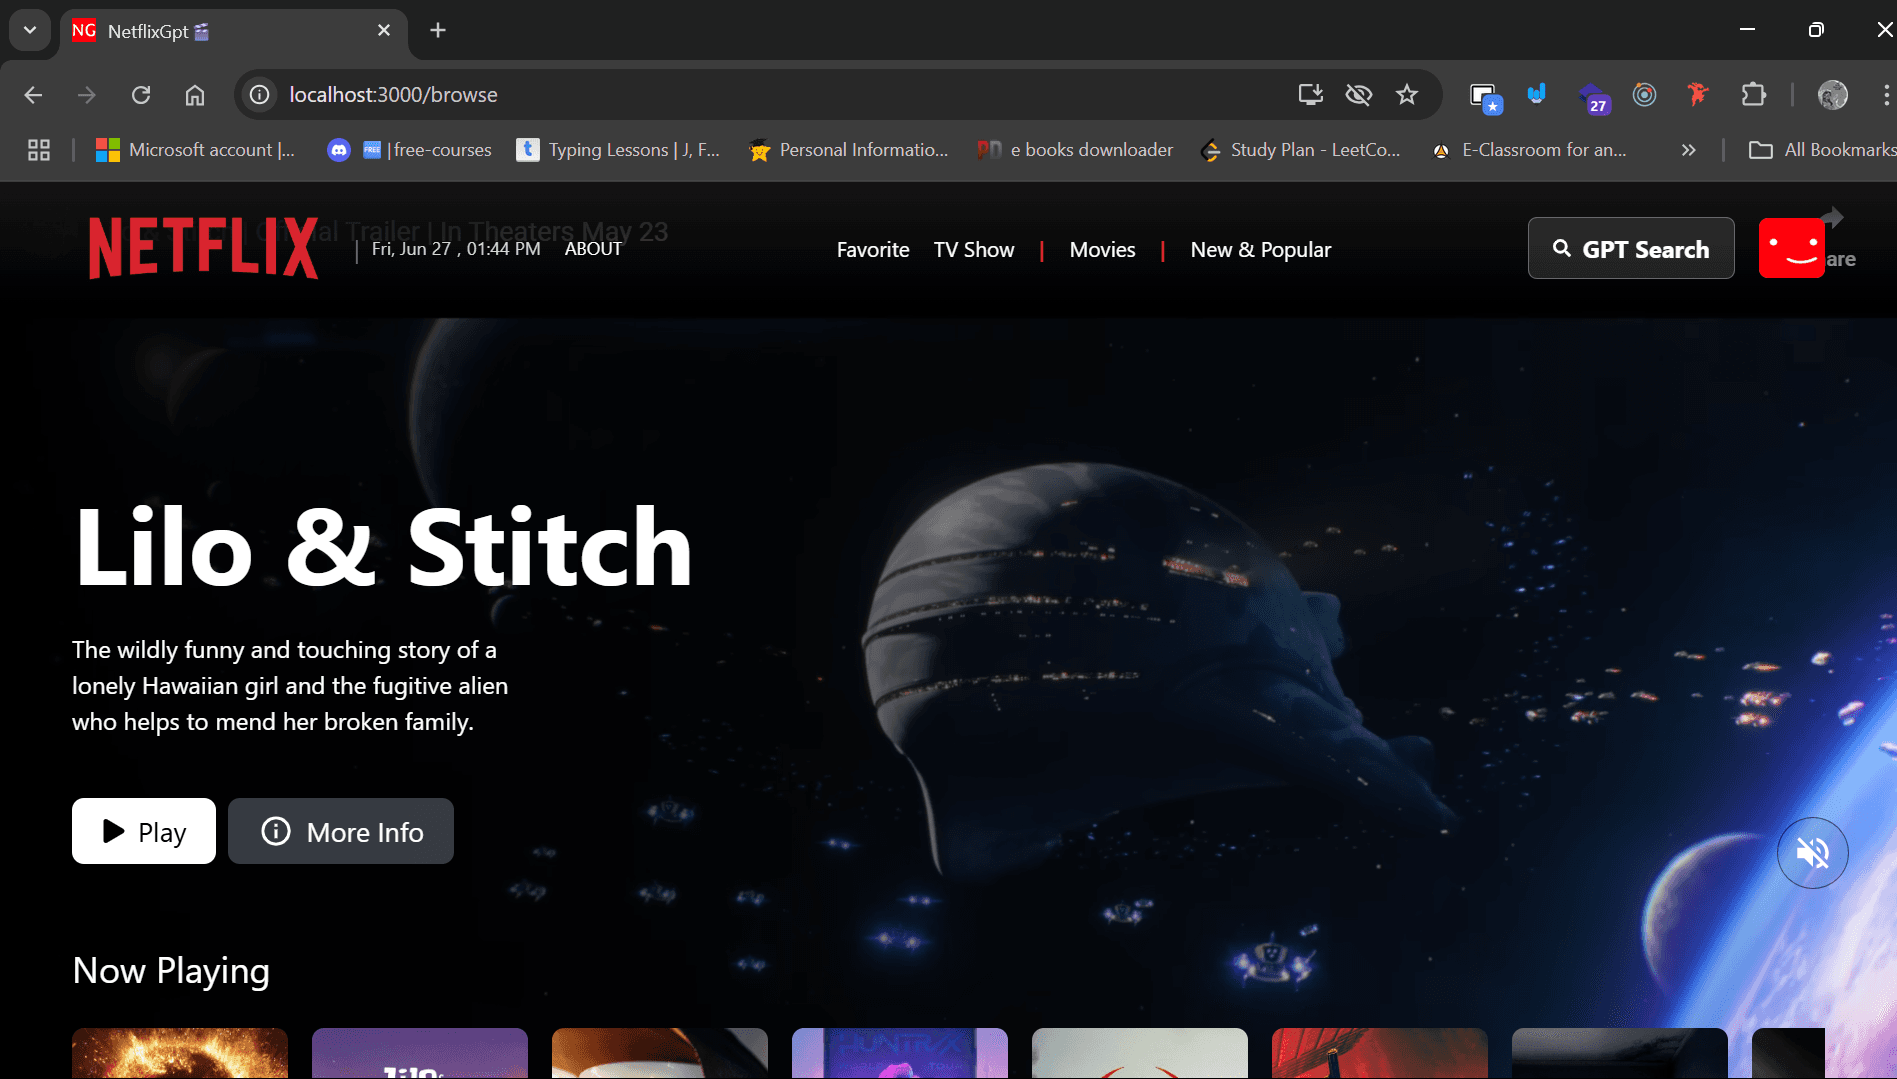
Task: Click the red Netflix smiley profile avatar
Action: tap(1795, 247)
